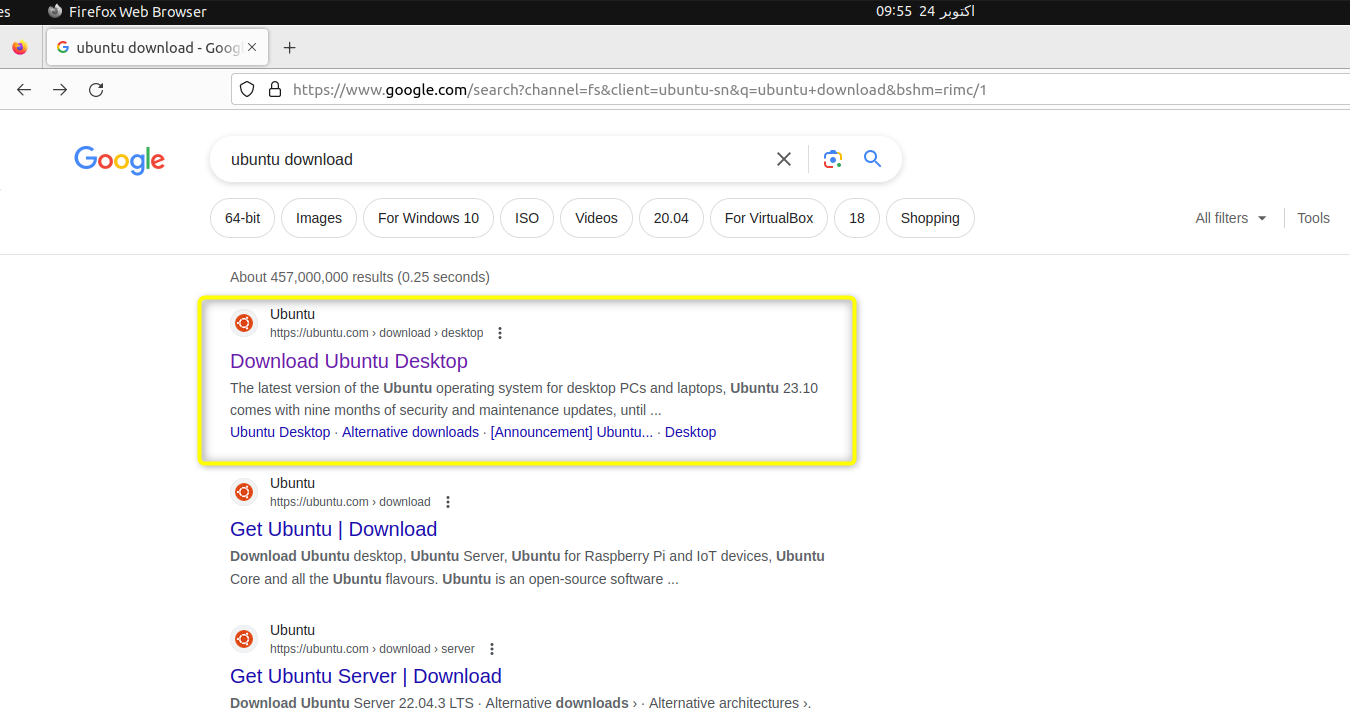
Task: Open the Alternative downloads sitelink
Action: coord(410,432)
